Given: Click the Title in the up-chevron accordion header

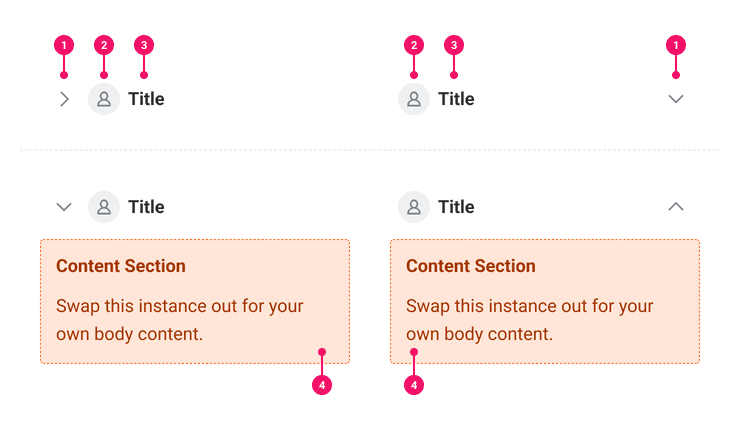Looking at the screenshot, I should click(x=456, y=207).
